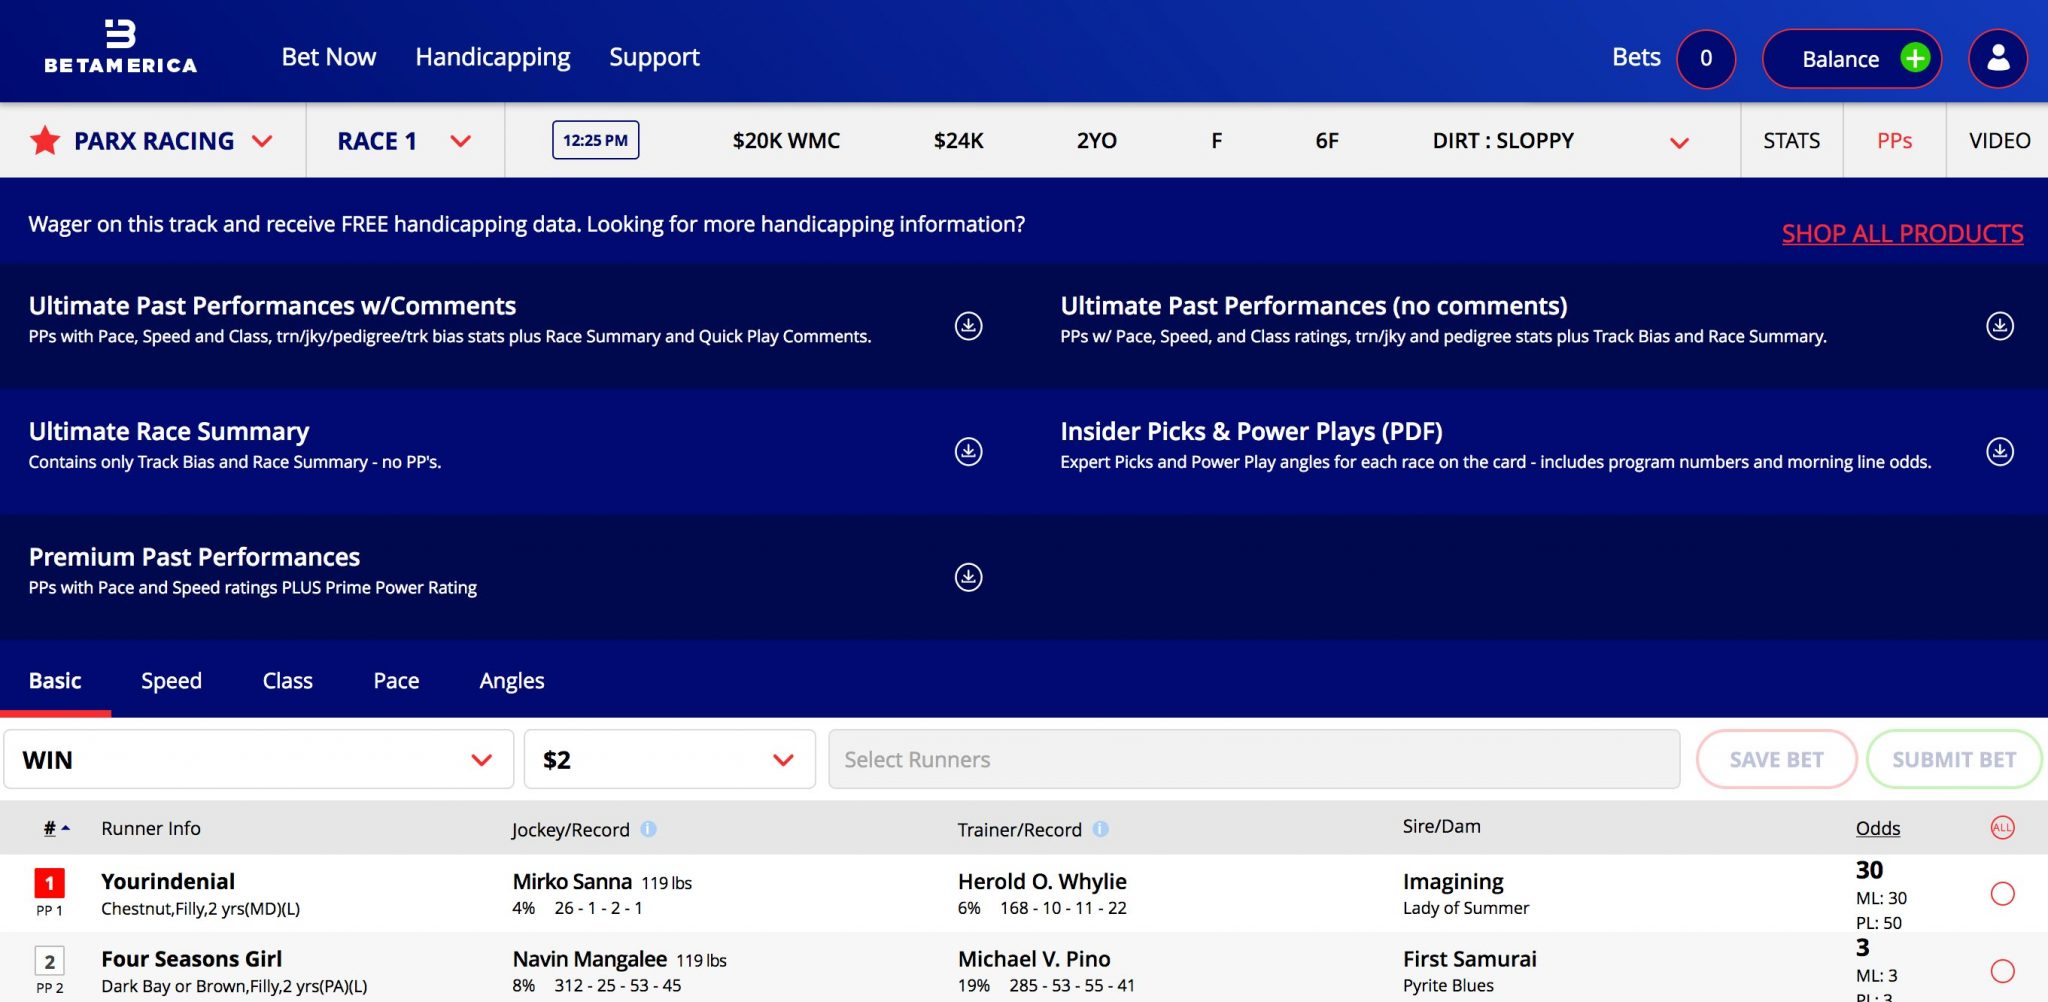
Task: Download Premium Past Performances
Action: point(968,577)
